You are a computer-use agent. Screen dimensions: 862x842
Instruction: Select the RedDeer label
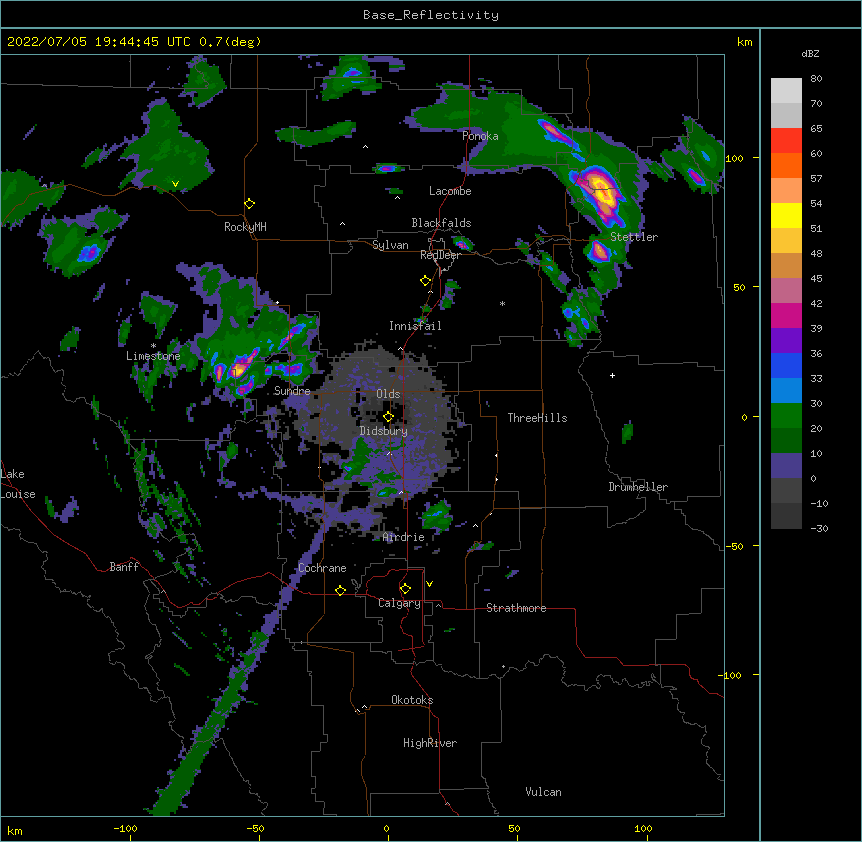[x=440, y=255]
